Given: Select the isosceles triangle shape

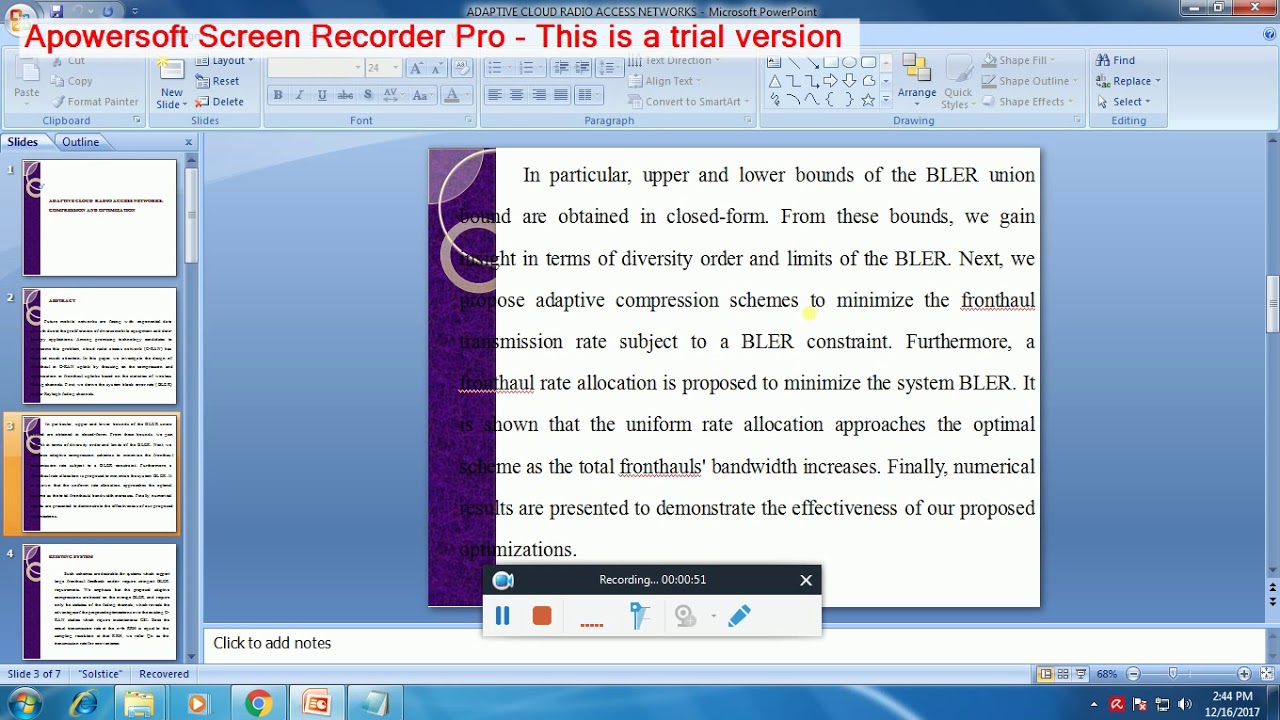Looking at the screenshot, I should [775, 81].
